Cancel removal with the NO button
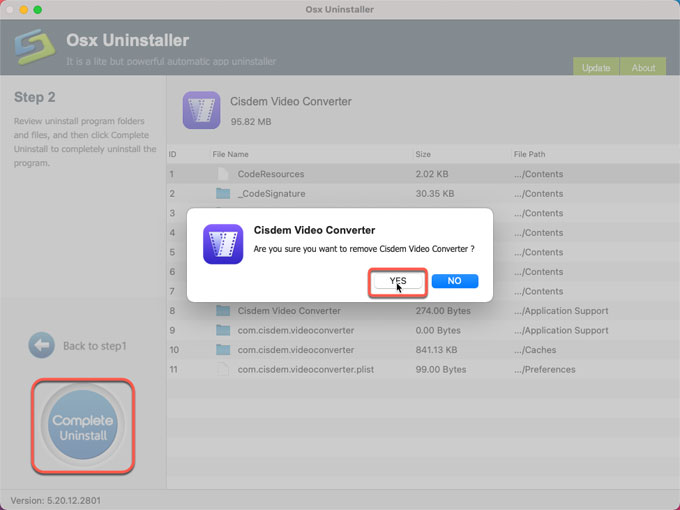Viewport: 680px width, 510px height. [x=454, y=281]
